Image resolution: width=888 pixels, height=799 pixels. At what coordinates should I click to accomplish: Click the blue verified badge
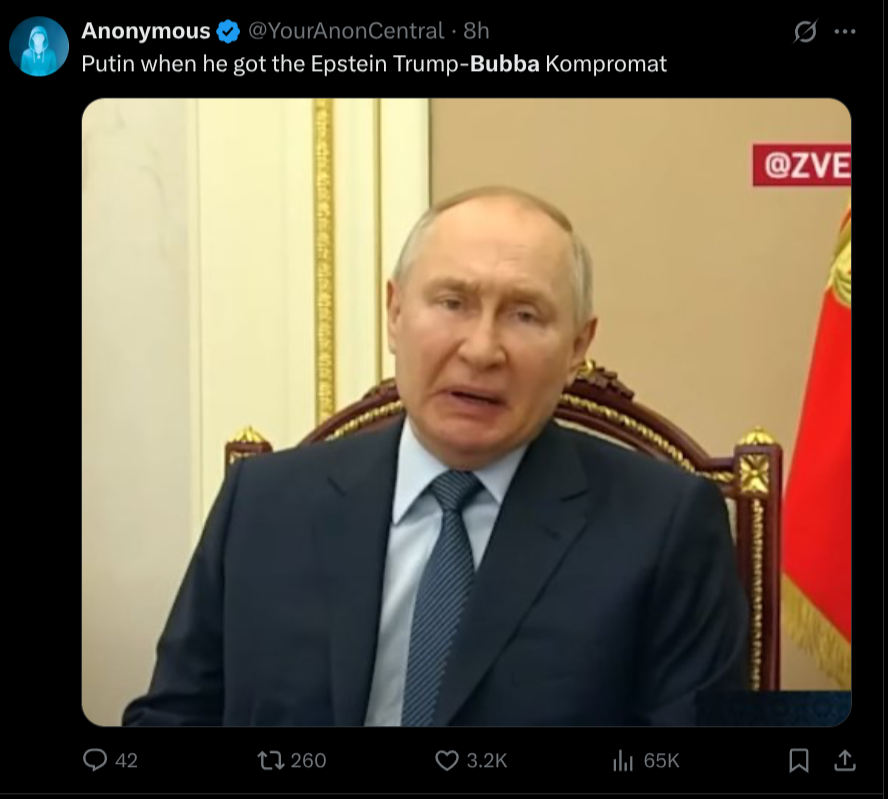pyautogui.click(x=228, y=31)
